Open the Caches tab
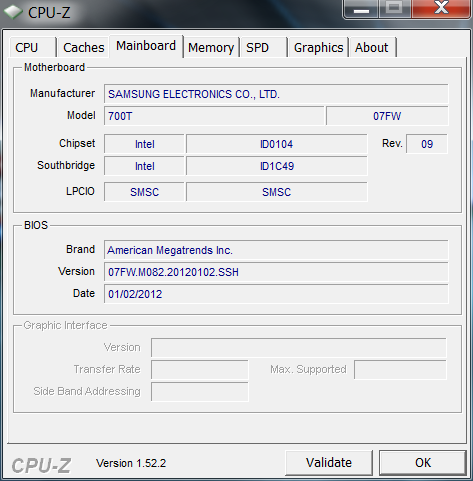 [x=83, y=47]
